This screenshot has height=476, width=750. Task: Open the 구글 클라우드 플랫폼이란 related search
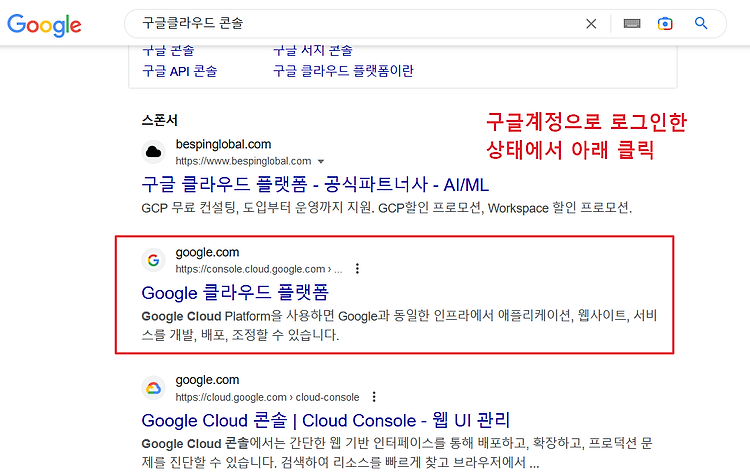tap(343, 71)
